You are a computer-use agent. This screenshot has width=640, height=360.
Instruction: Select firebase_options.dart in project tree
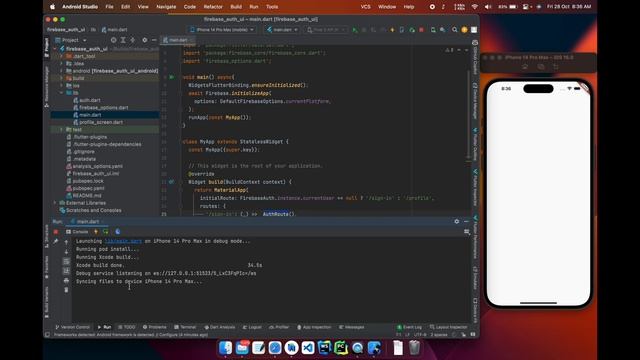104,108
